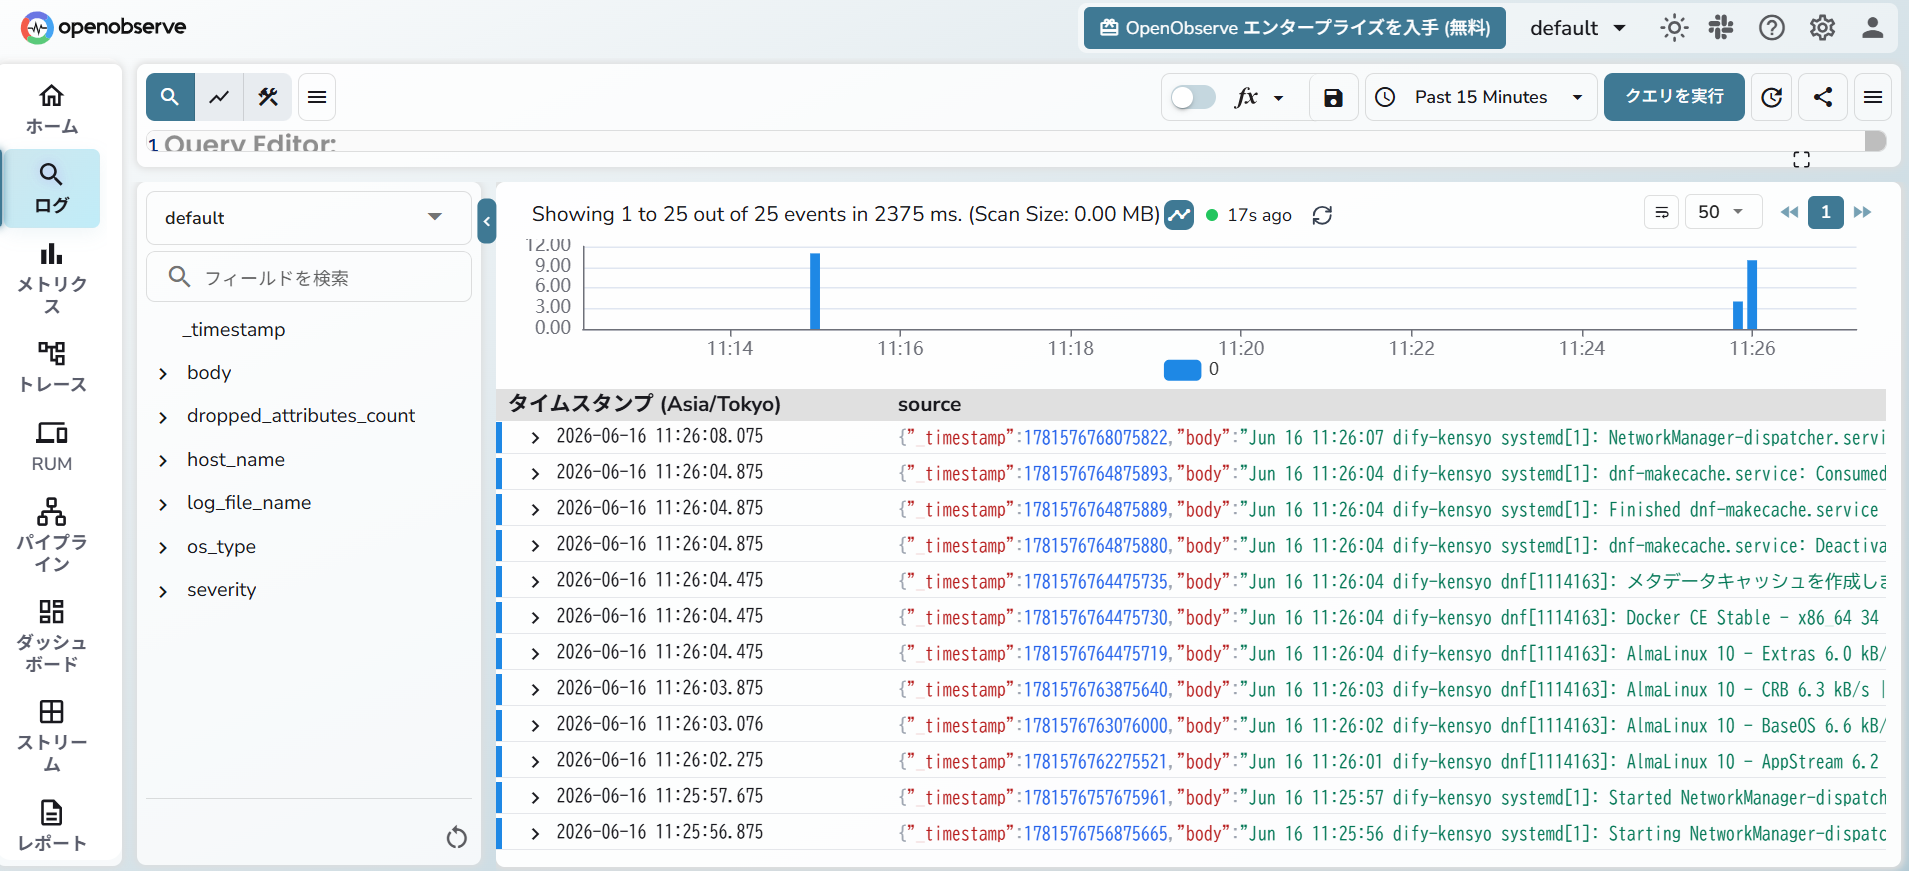Open the Streams sidebar page
This screenshot has width=1909, height=871.
click(x=52, y=736)
